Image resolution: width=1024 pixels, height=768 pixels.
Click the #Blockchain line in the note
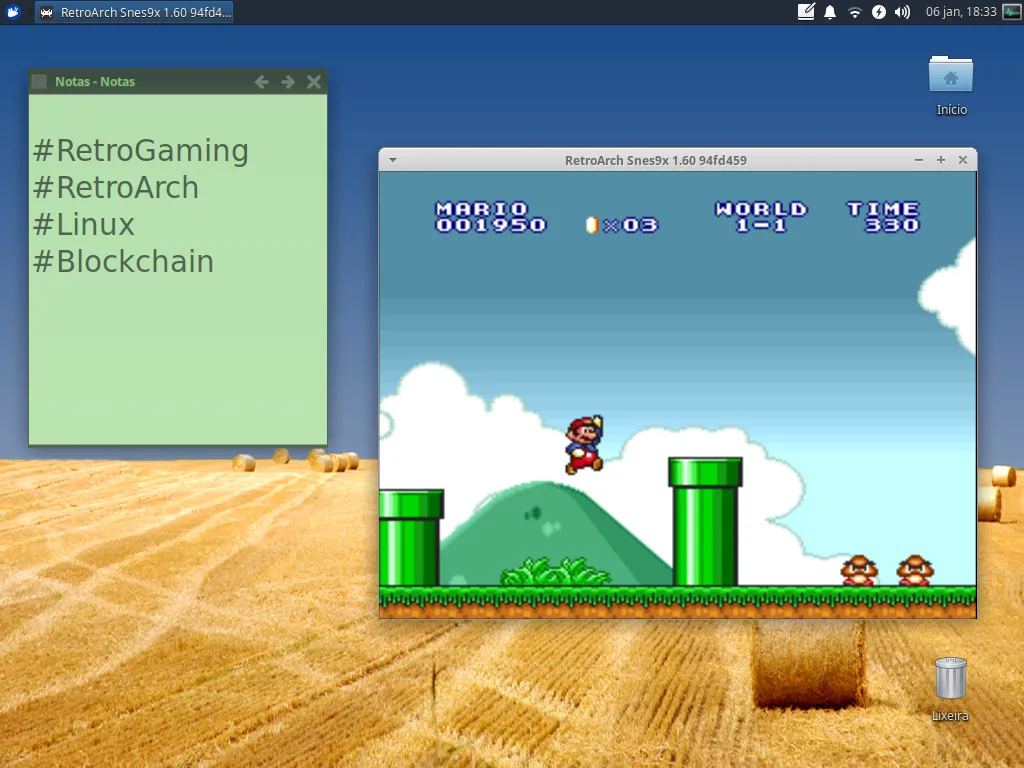pyautogui.click(x=123, y=261)
